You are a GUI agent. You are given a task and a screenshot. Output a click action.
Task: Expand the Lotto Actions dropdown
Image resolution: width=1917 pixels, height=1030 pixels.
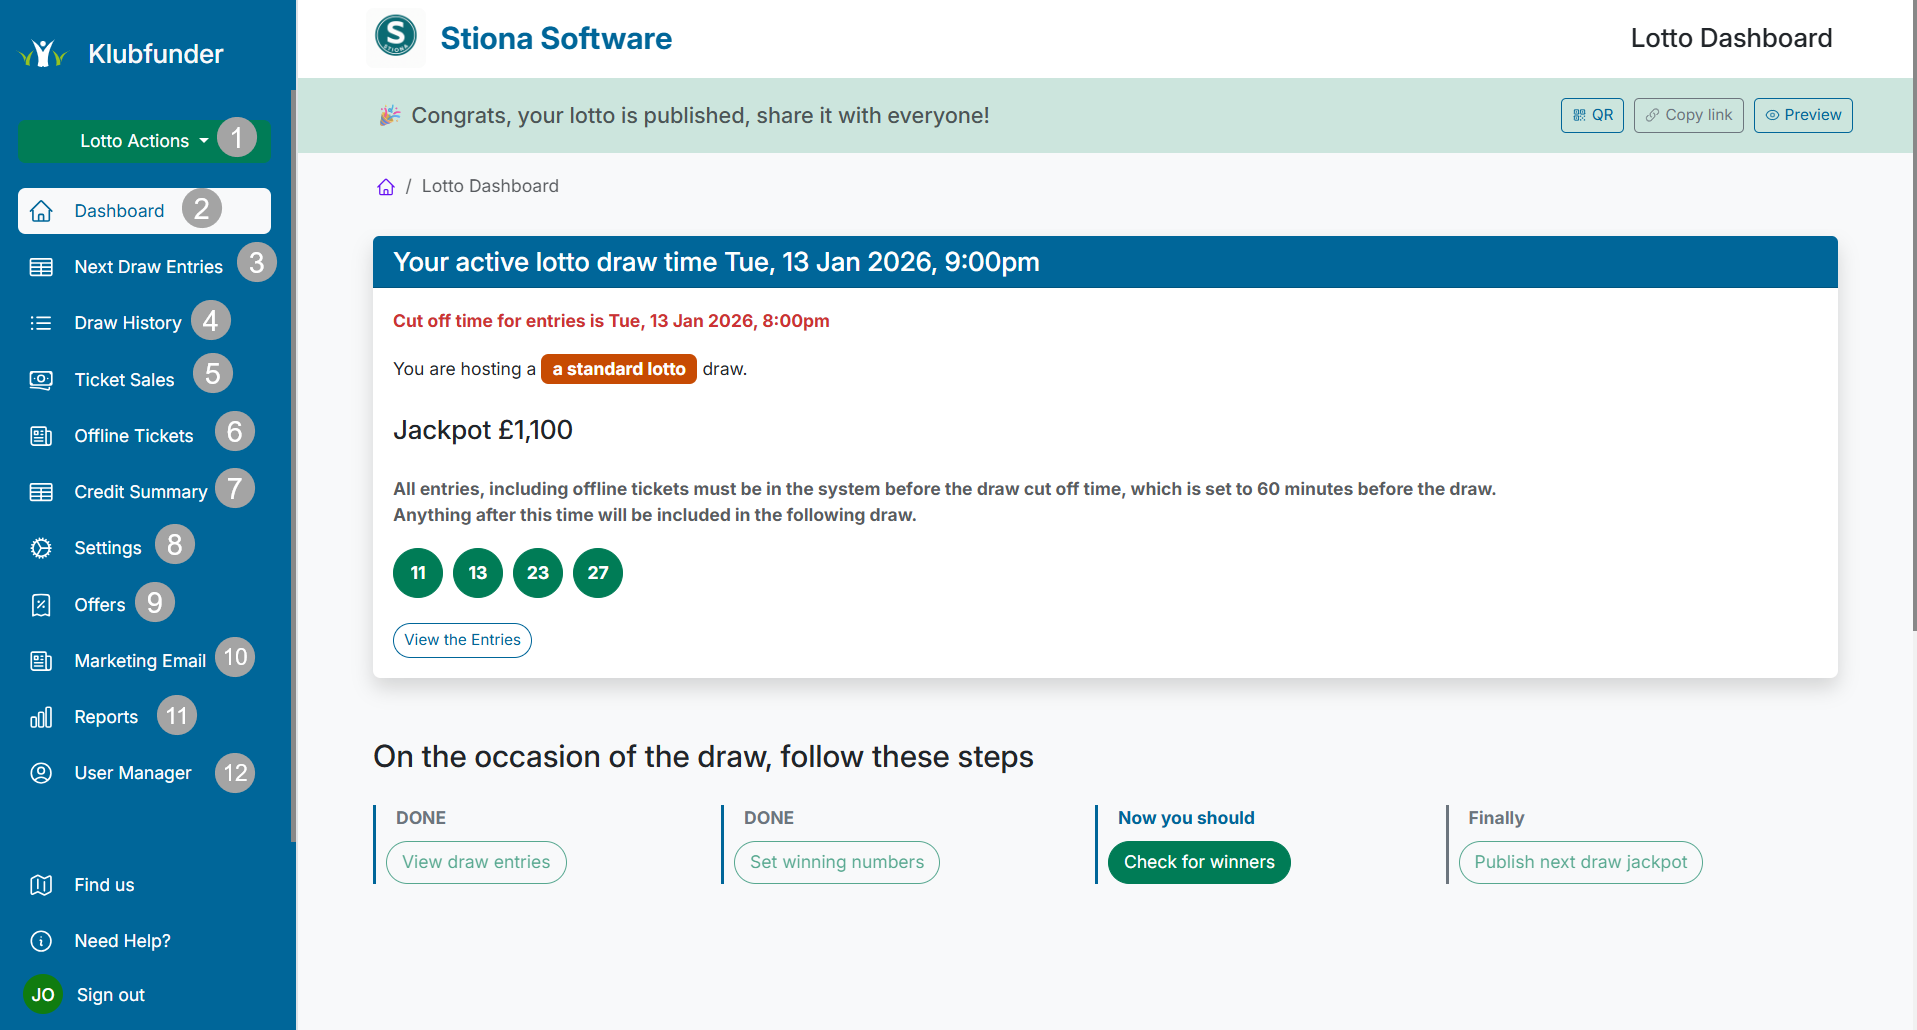click(x=134, y=140)
